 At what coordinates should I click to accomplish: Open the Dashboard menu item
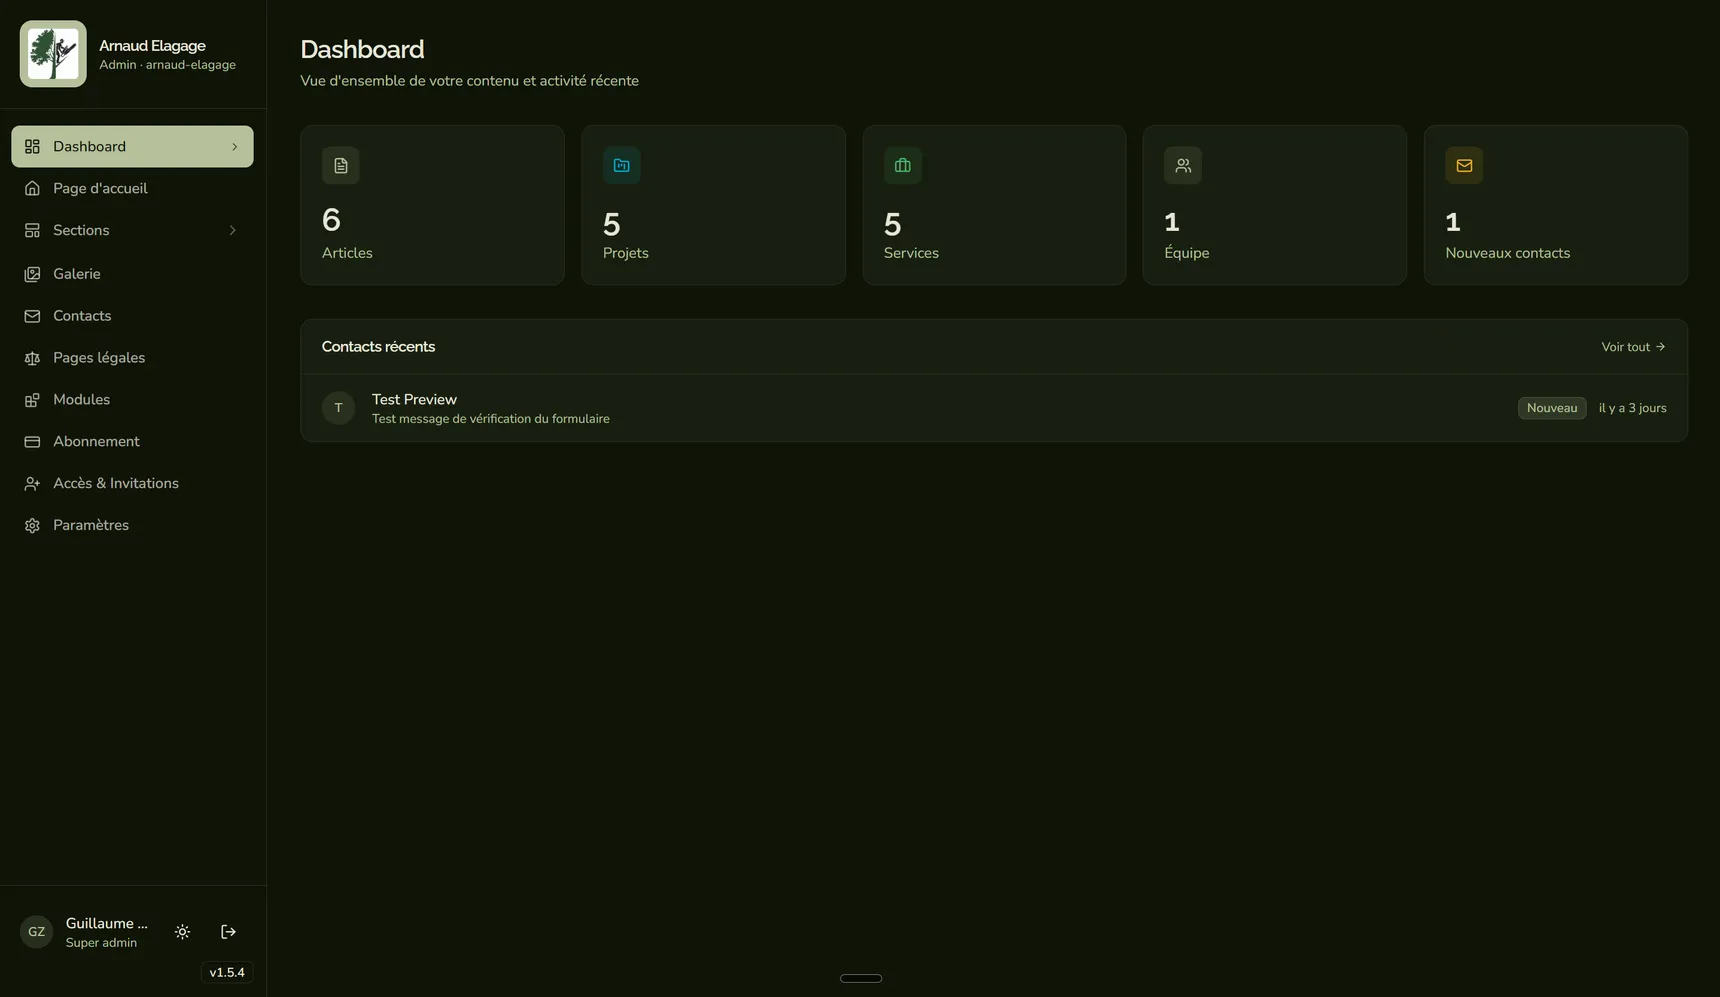pyautogui.click(x=132, y=146)
